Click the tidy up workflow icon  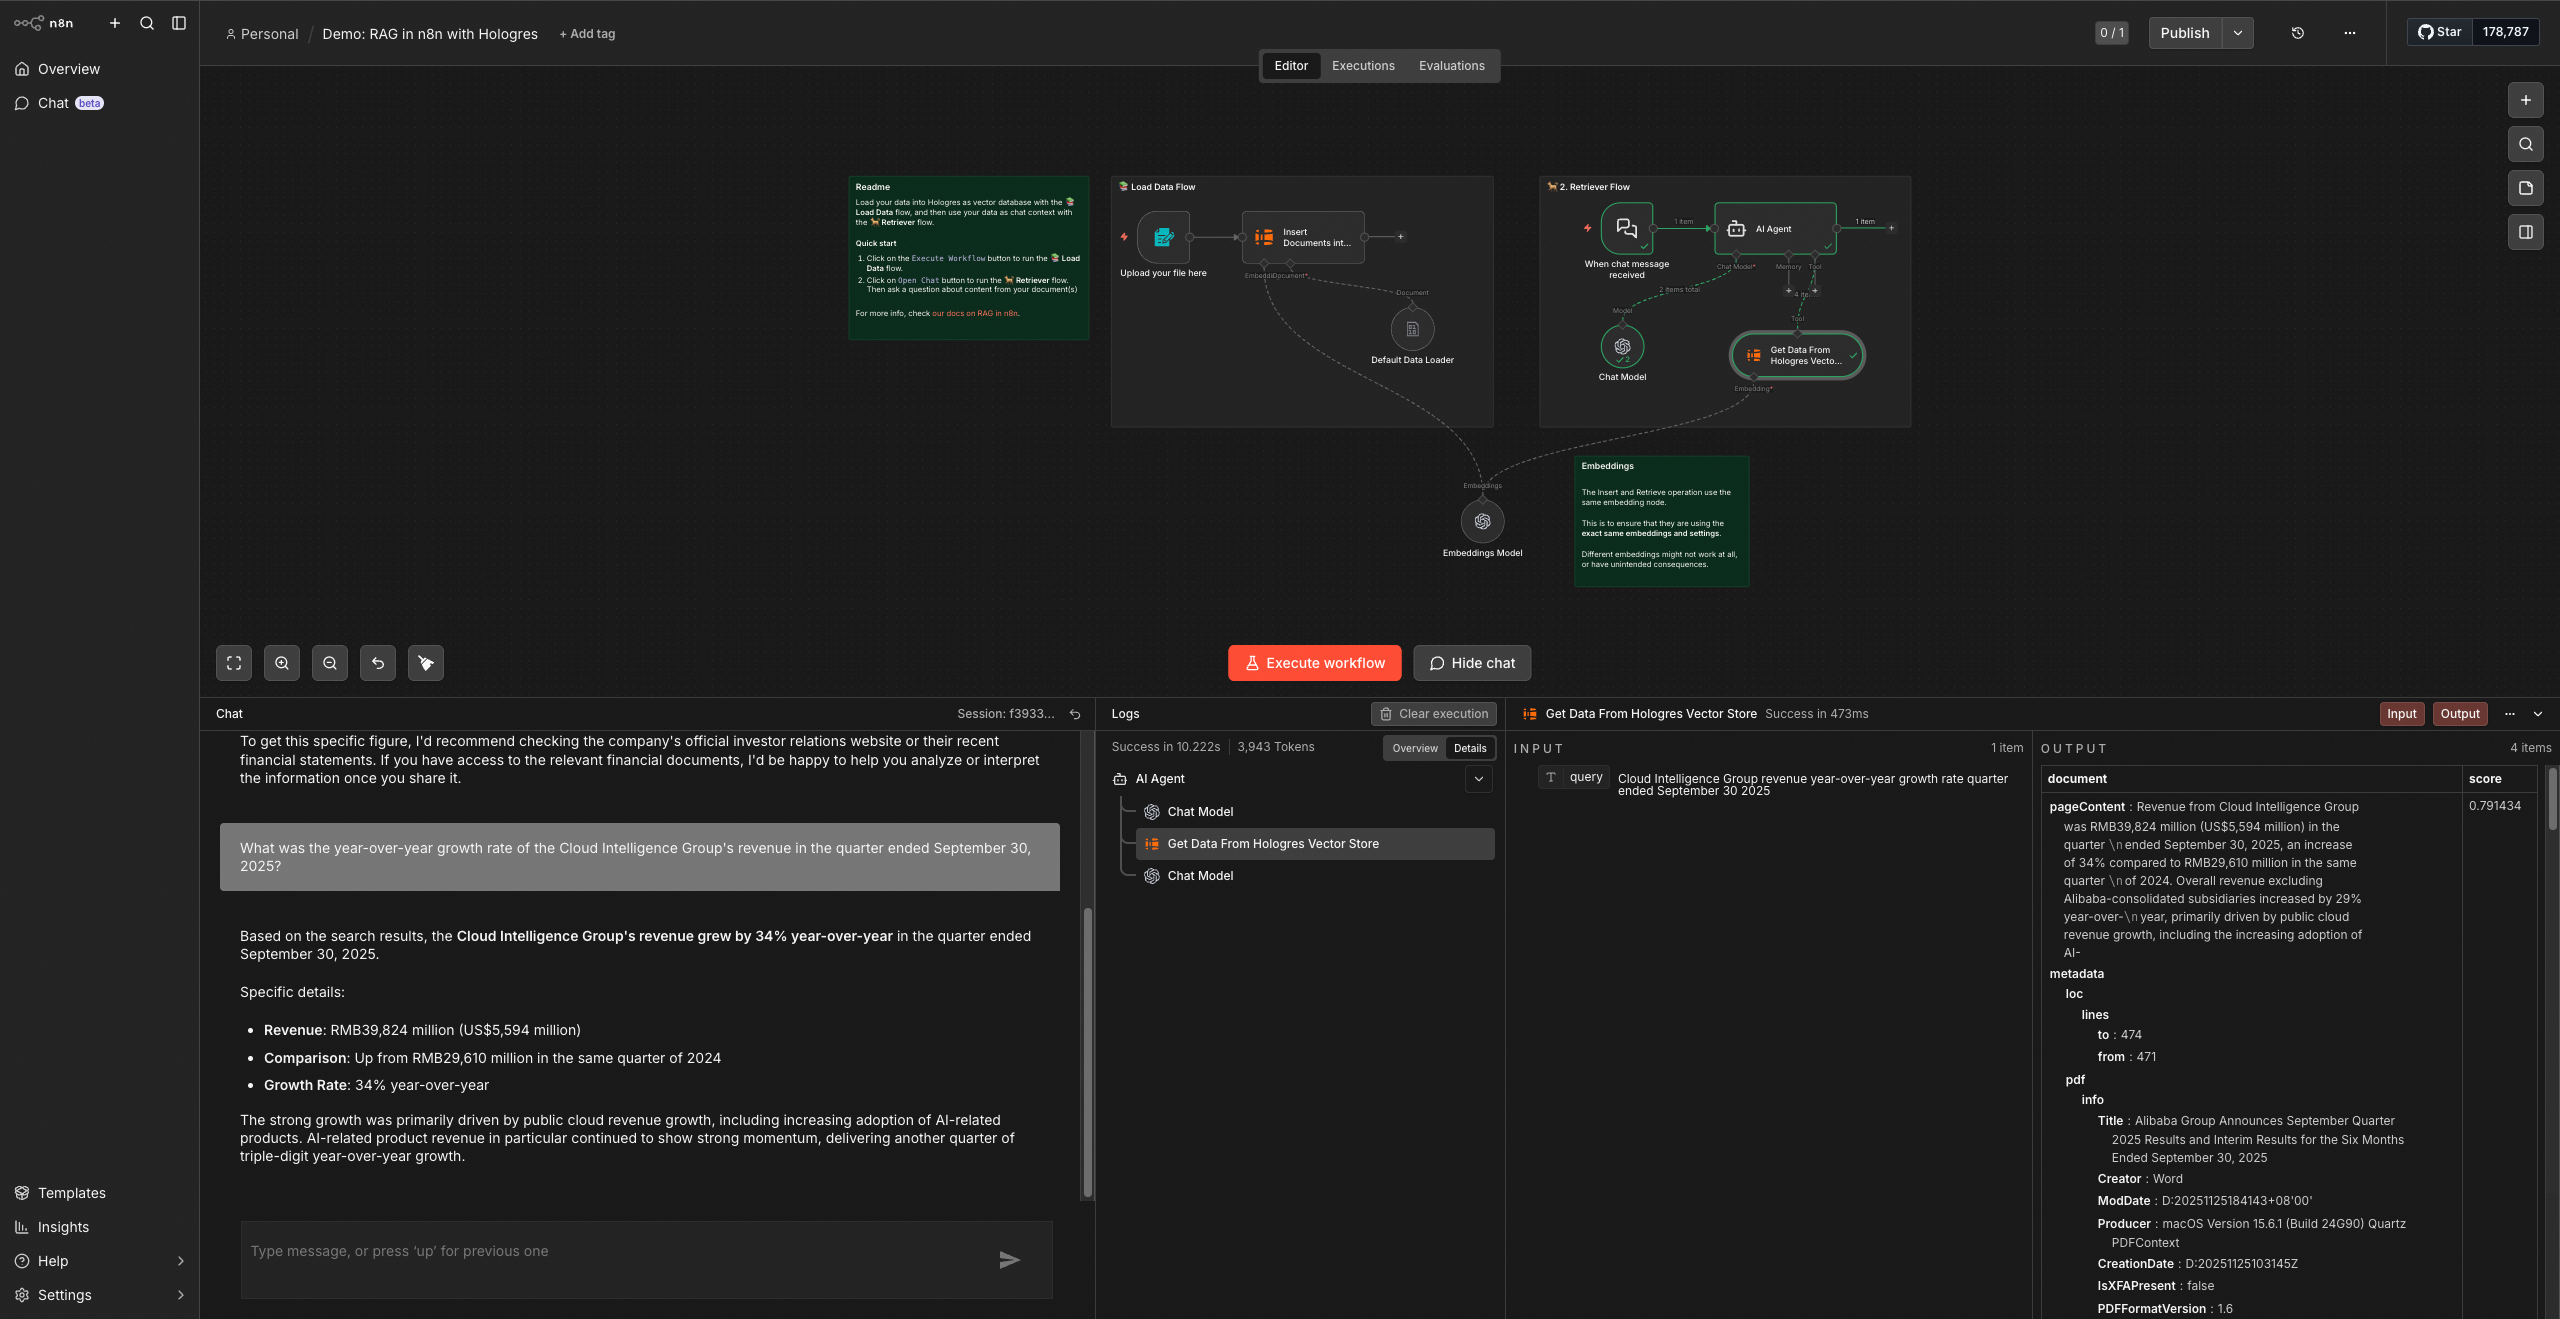pos(426,663)
